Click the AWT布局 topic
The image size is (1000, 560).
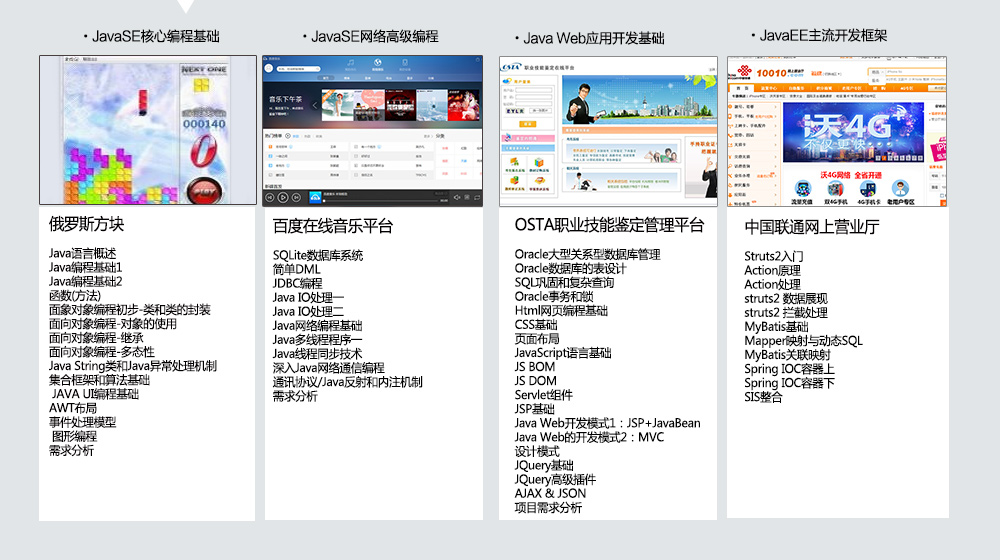tap(73, 408)
